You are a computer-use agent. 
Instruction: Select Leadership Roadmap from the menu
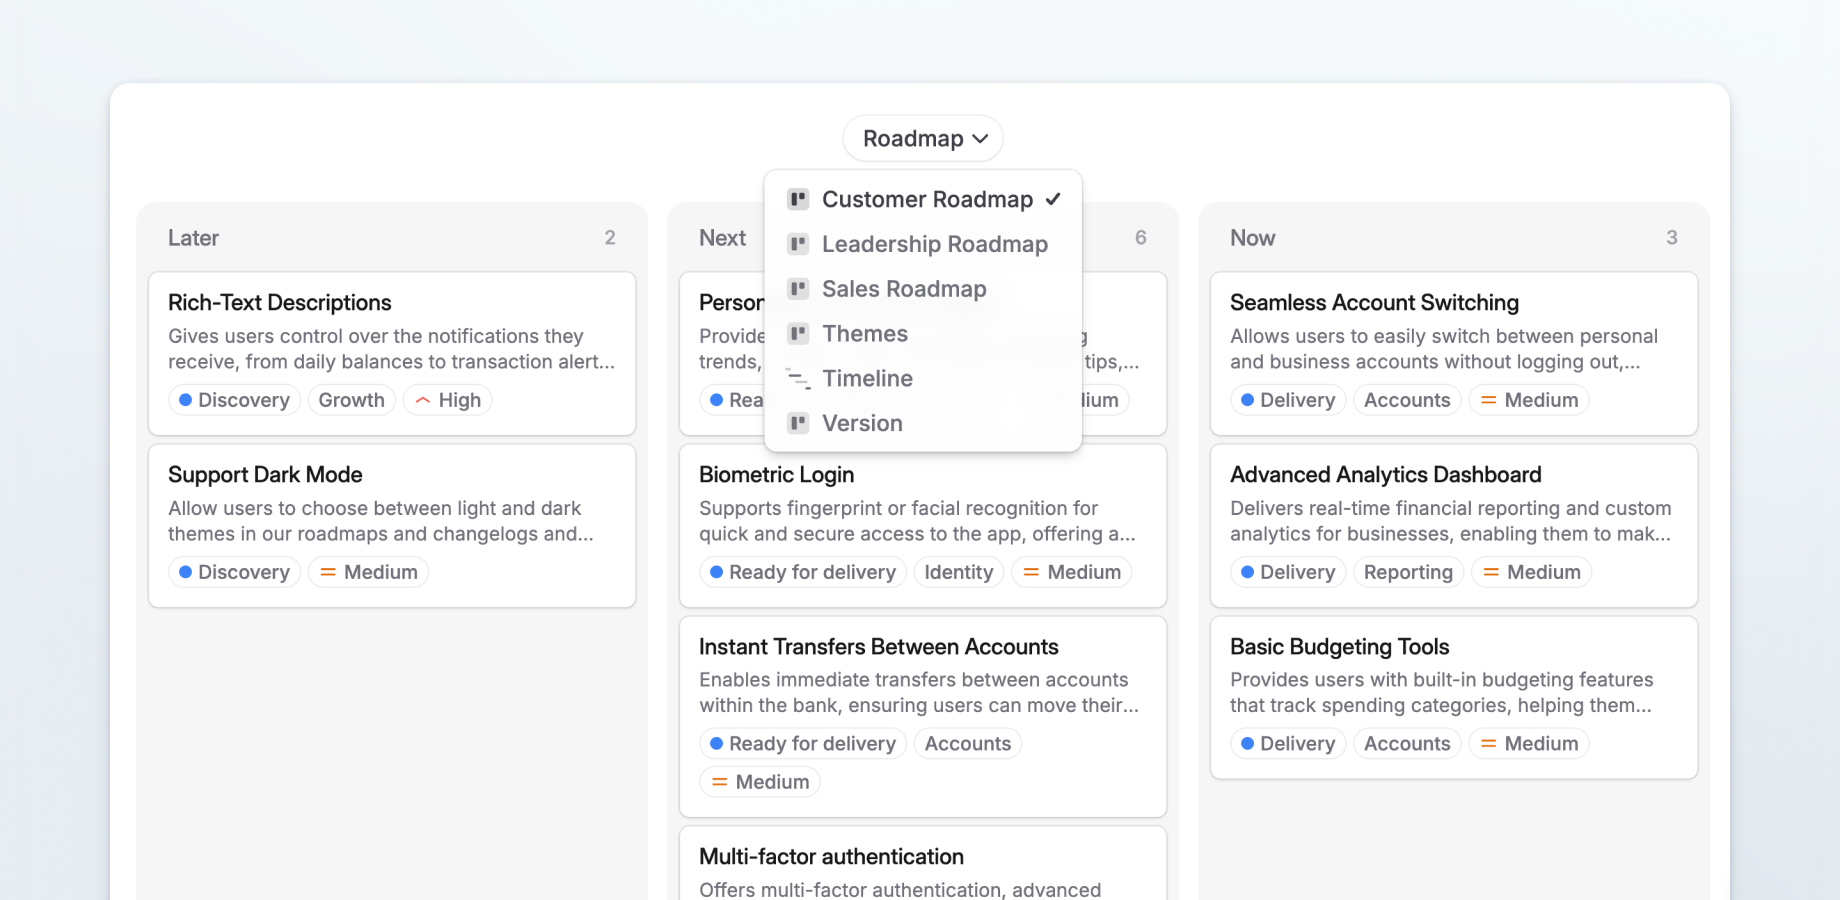[934, 244]
